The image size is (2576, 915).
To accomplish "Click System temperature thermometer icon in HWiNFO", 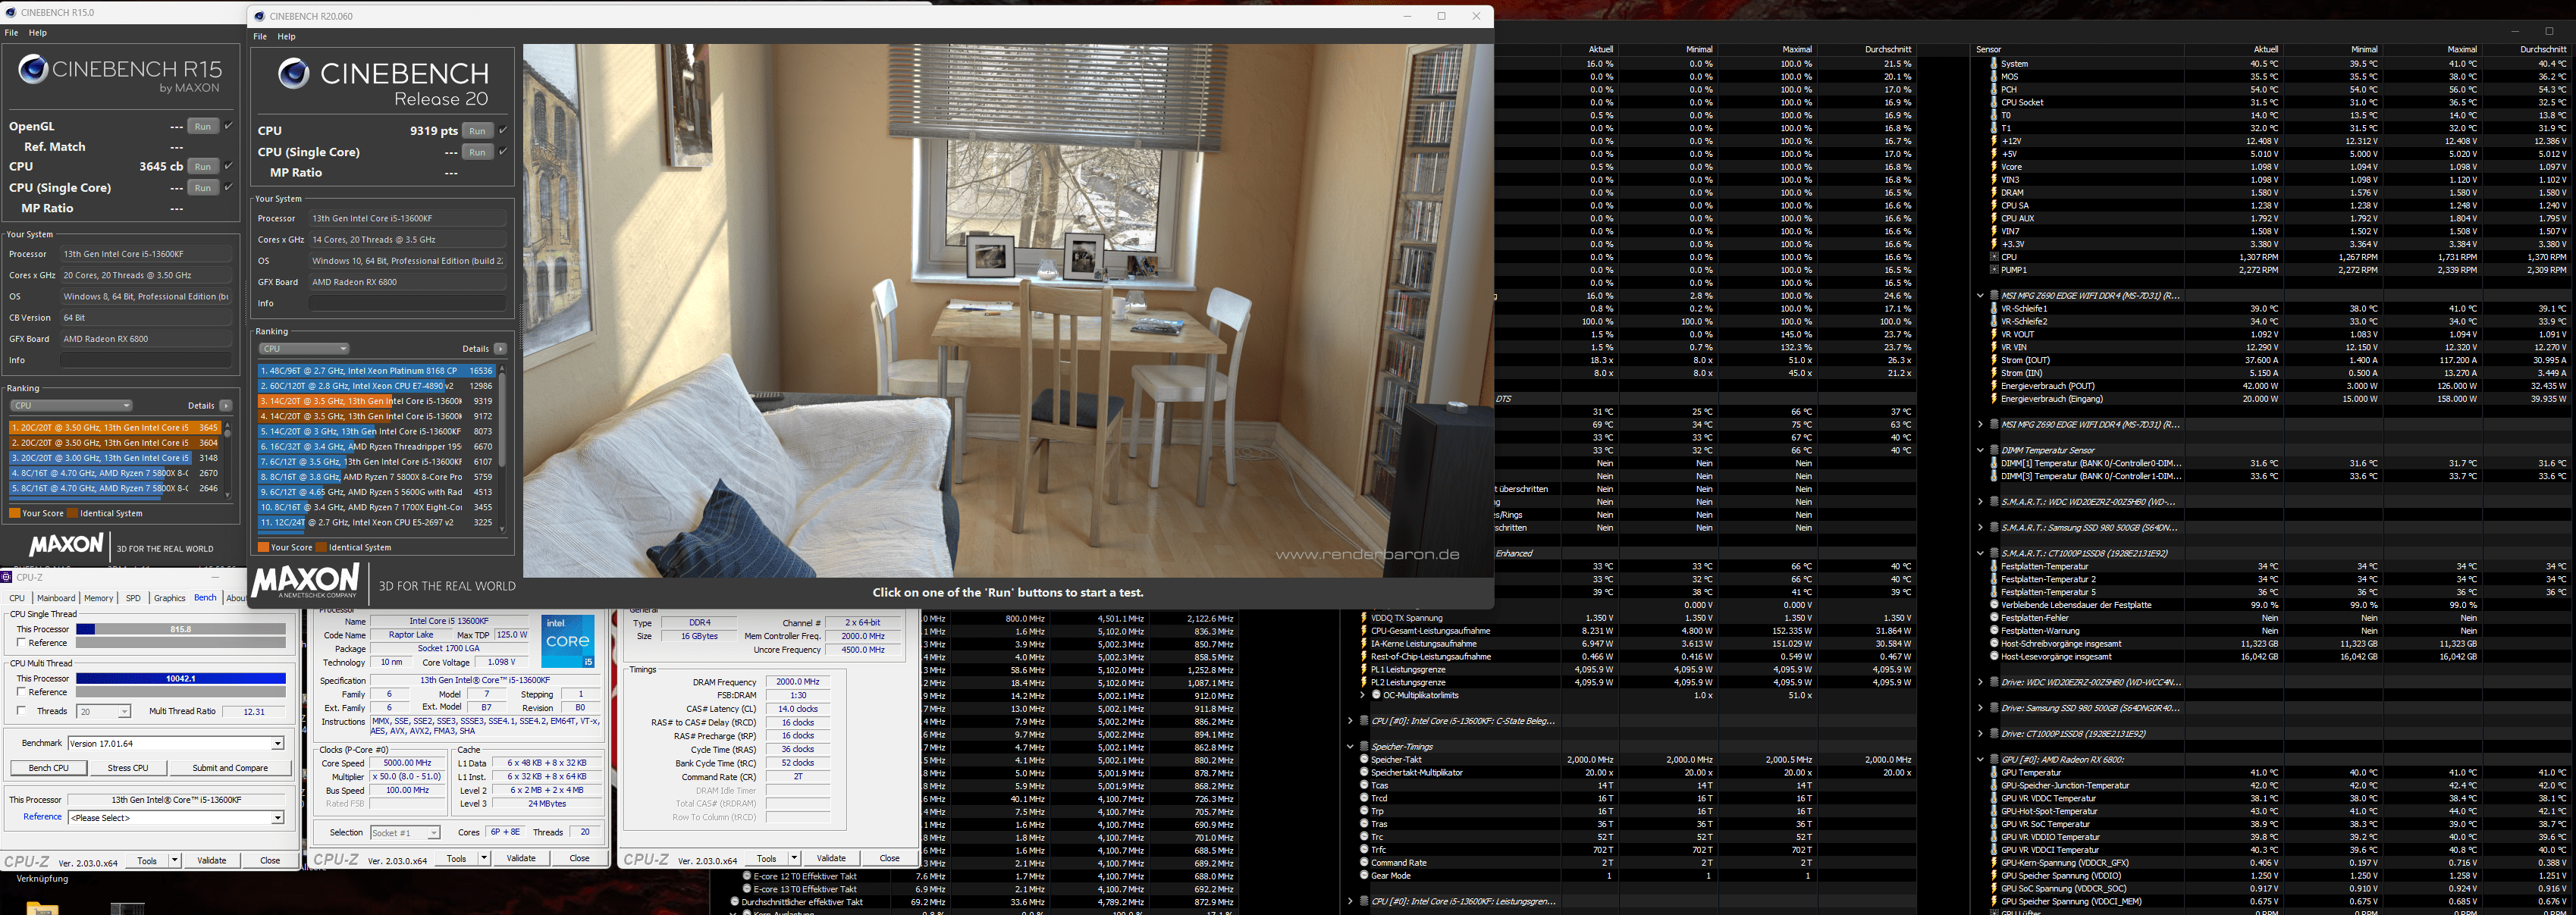I will coord(1994,64).
